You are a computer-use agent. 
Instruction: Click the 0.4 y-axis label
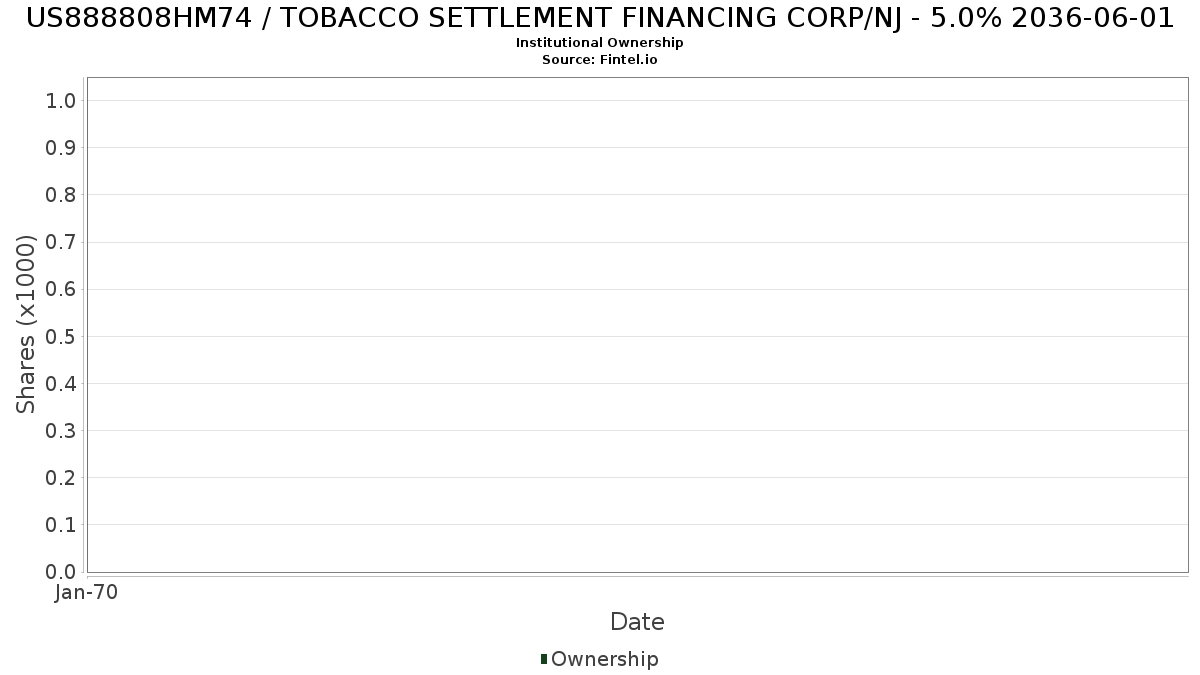pos(61,384)
